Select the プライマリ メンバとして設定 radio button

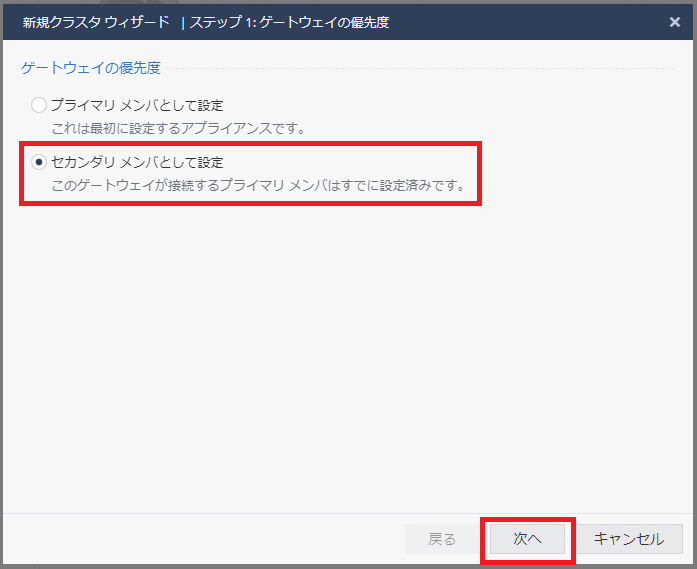39,104
